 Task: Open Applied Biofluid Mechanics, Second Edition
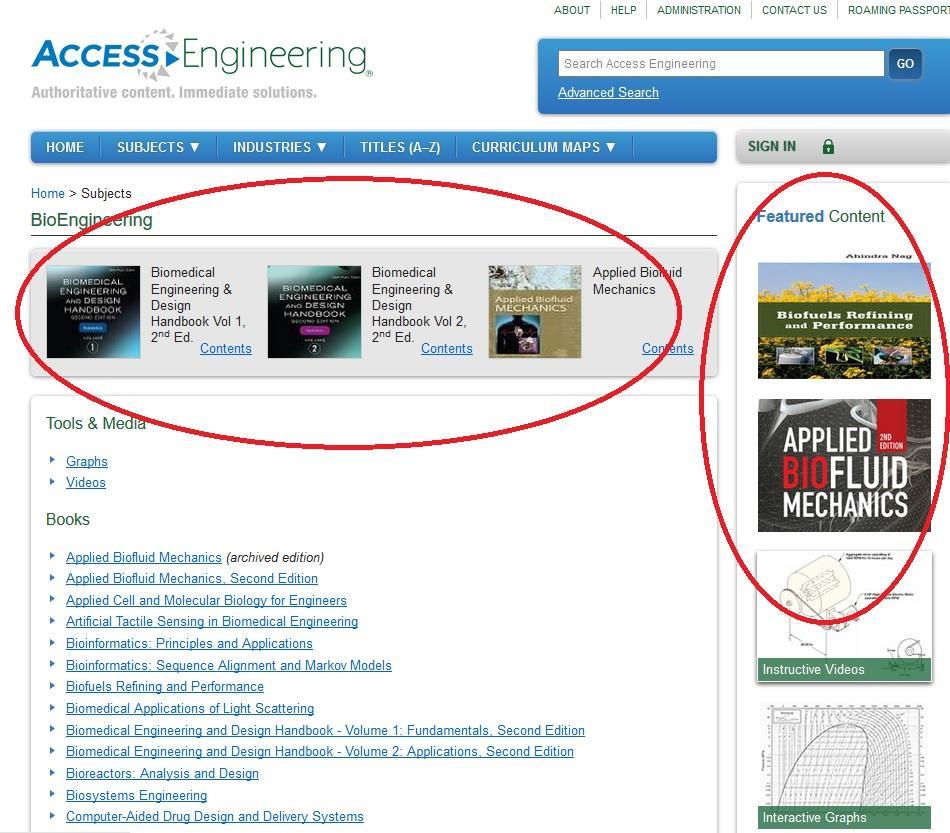pyautogui.click(x=191, y=579)
